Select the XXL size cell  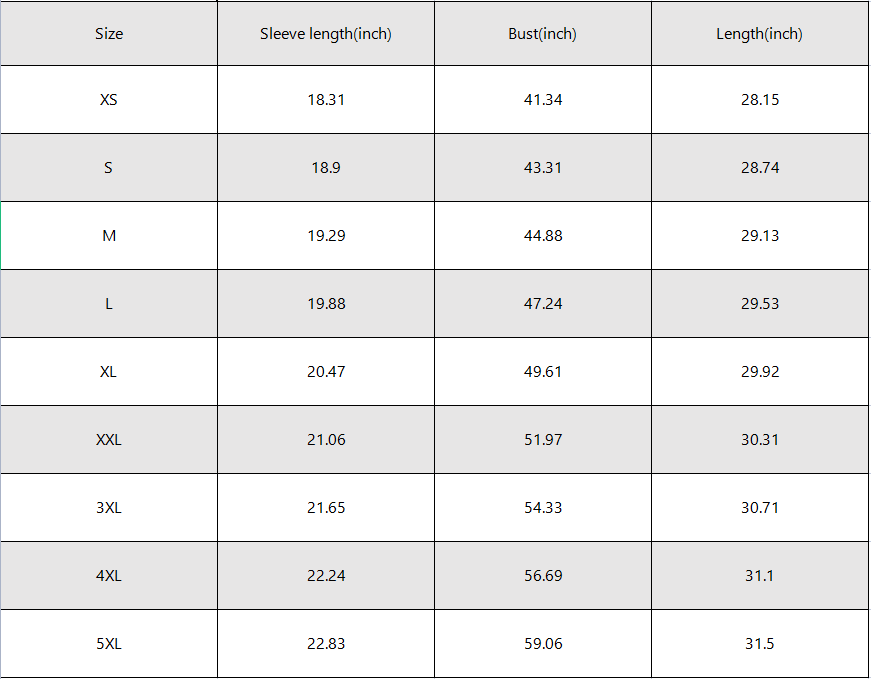click(109, 440)
